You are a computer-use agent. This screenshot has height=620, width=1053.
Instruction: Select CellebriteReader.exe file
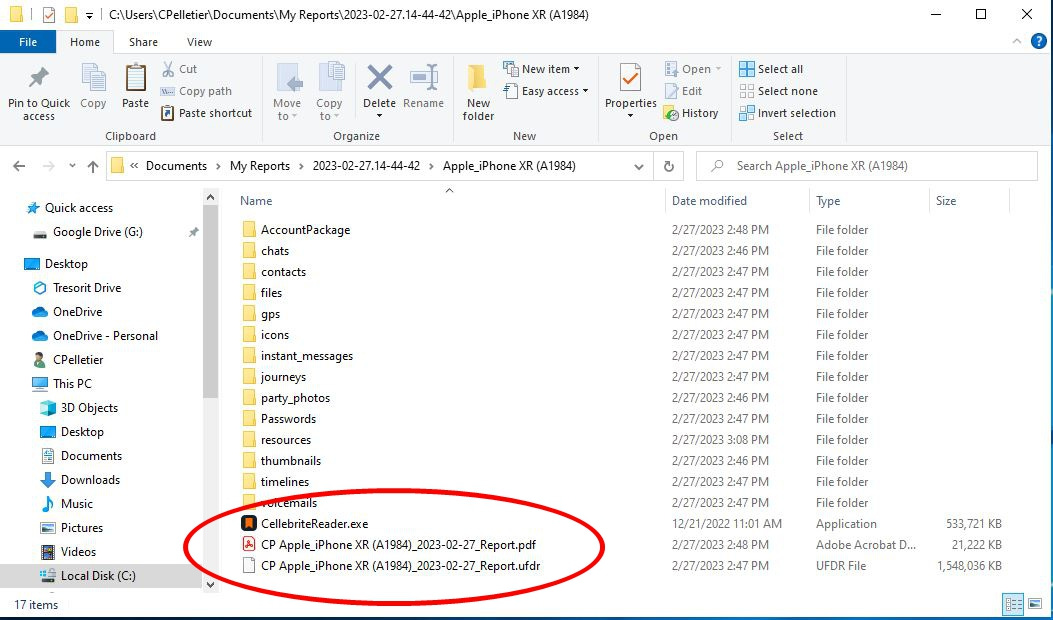tap(314, 523)
